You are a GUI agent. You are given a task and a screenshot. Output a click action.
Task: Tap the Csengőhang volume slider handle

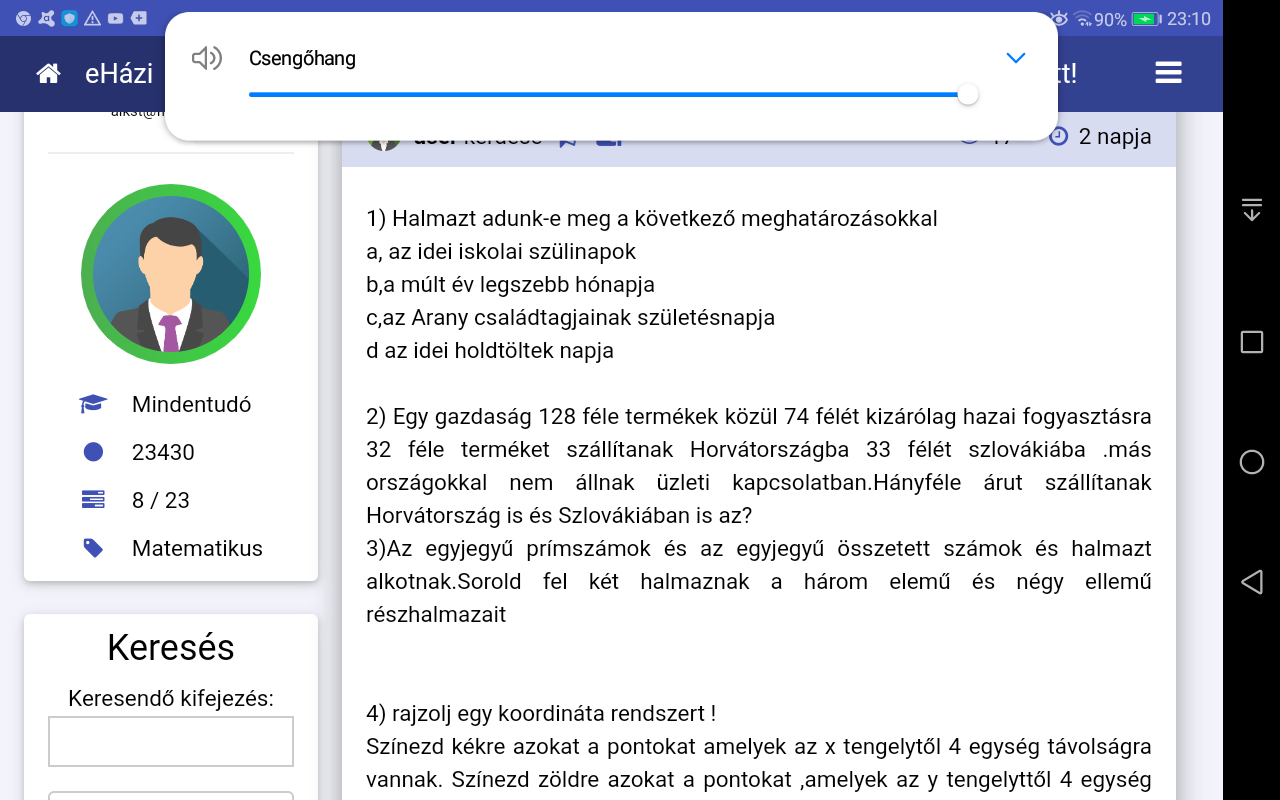967,95
